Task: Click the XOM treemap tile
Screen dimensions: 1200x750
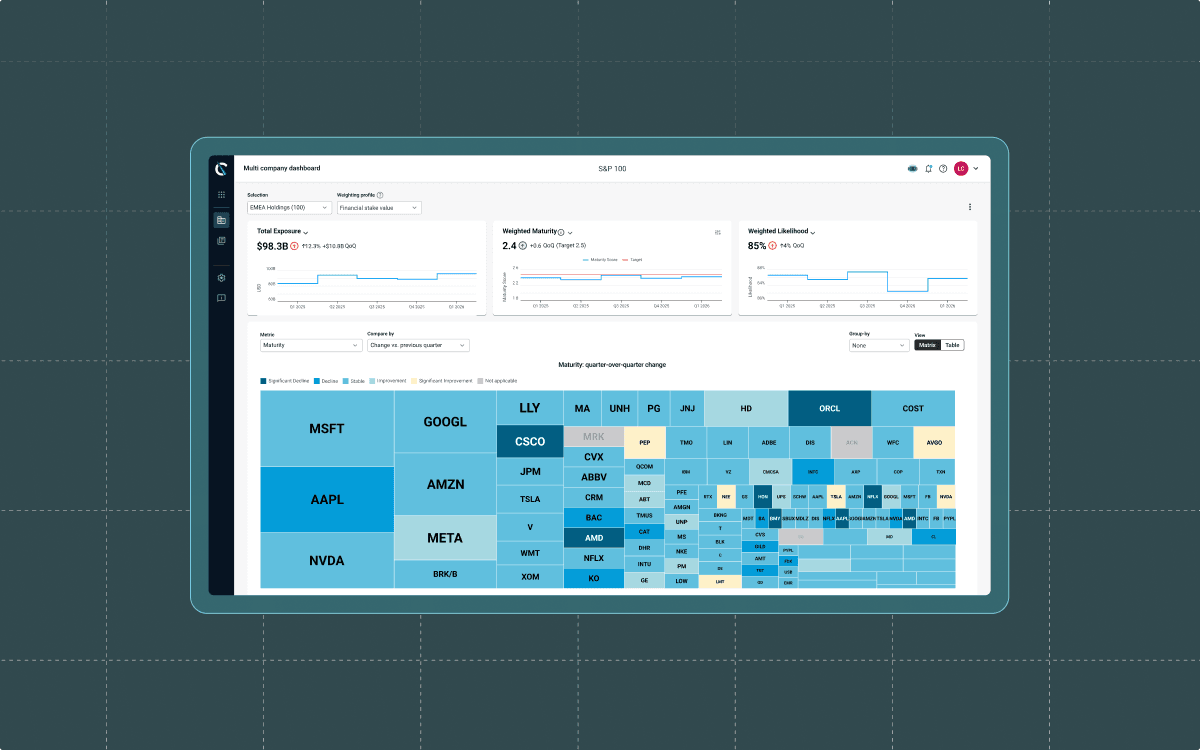Action: pyautogui.click(x=530, y=577)
